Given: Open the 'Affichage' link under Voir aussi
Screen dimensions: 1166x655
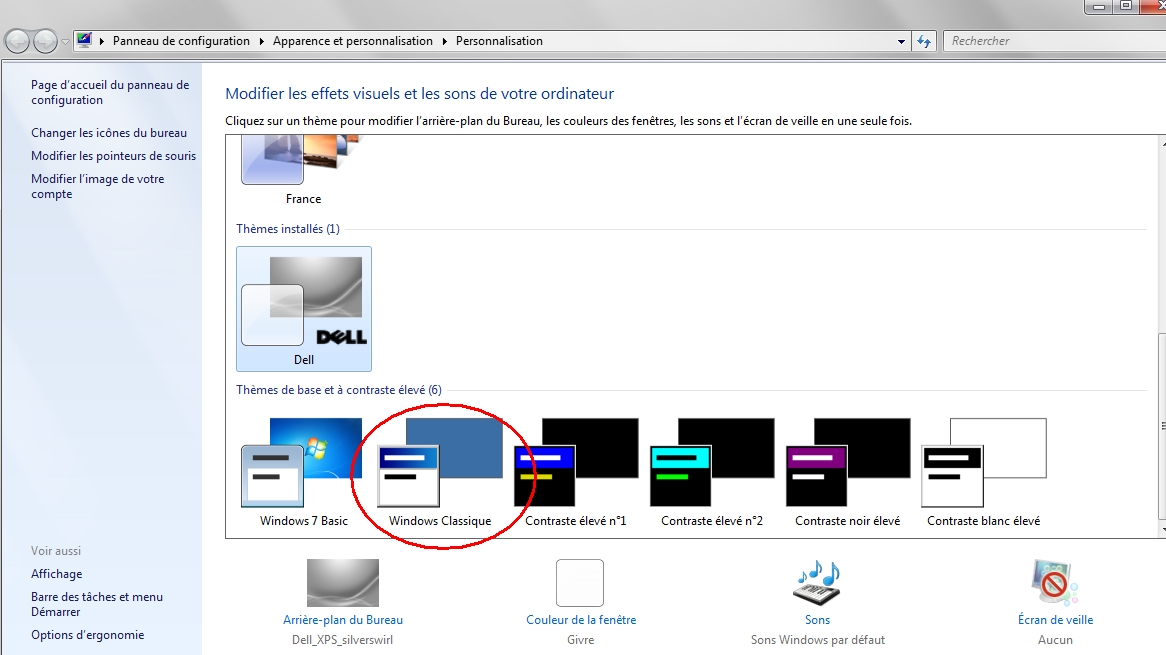Looking at the screenshot, I should 57,574.
